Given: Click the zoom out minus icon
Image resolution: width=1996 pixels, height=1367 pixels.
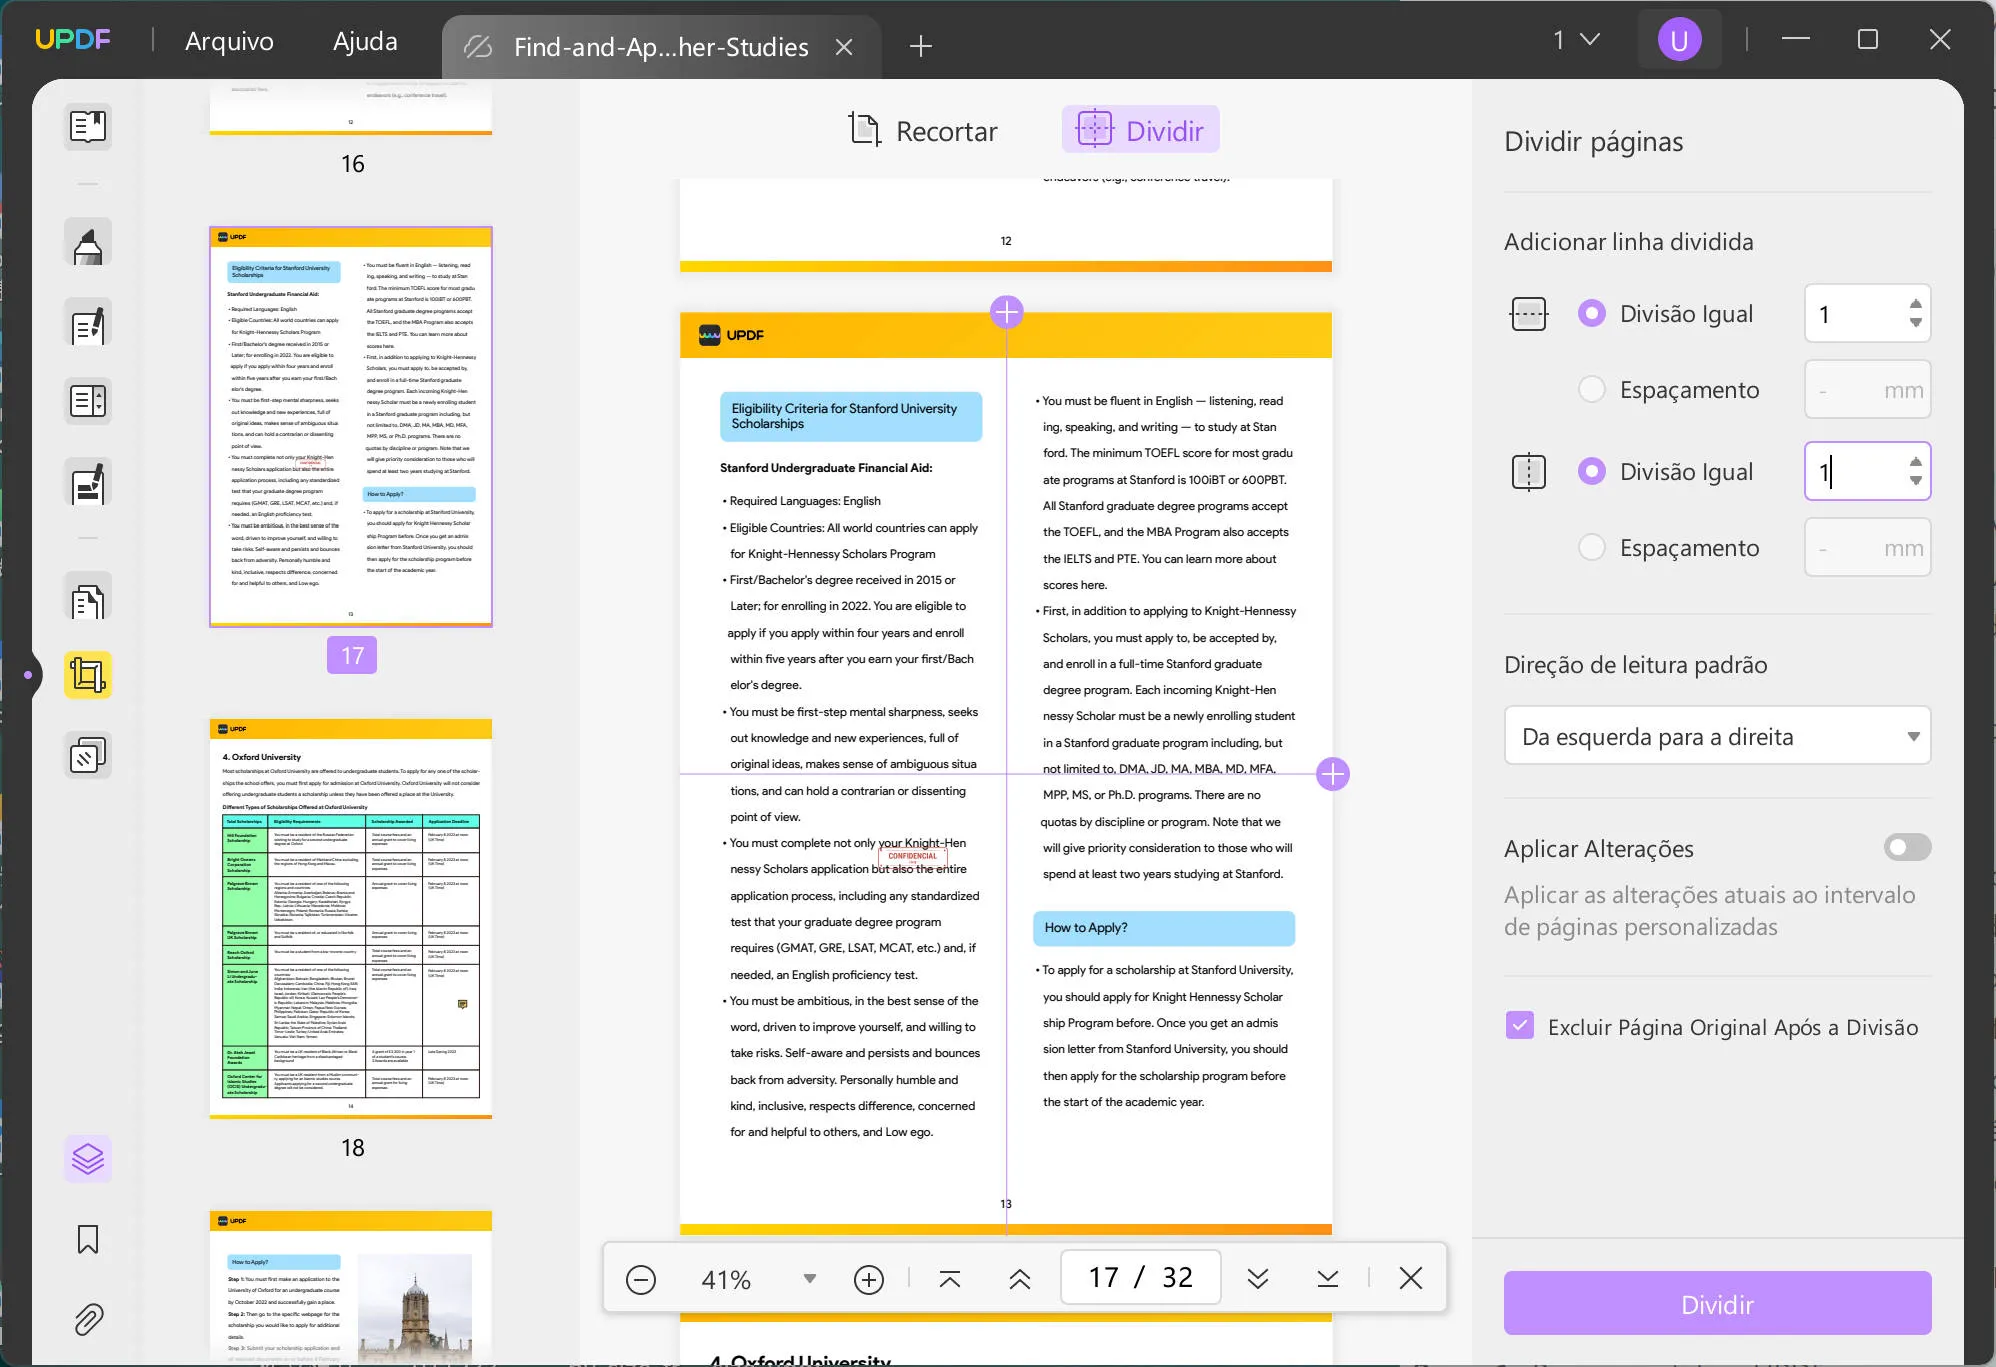Looking at the screenshot, I should click(x=641, y=1279).
